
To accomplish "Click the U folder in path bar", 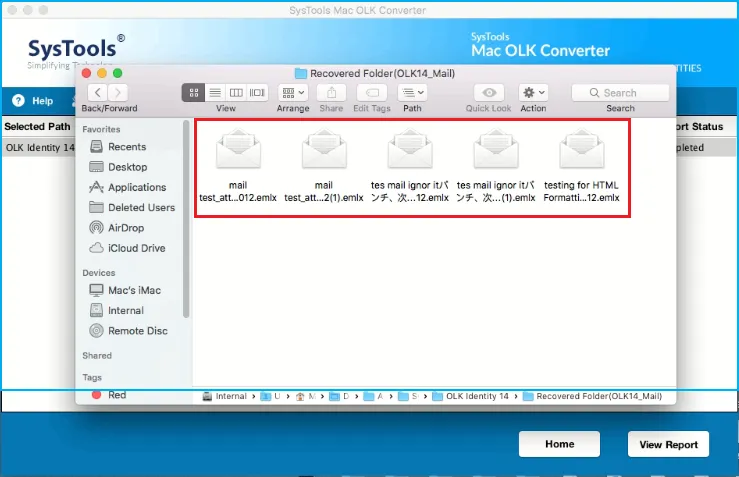I will pyautogui.click(x=271, y=396).
